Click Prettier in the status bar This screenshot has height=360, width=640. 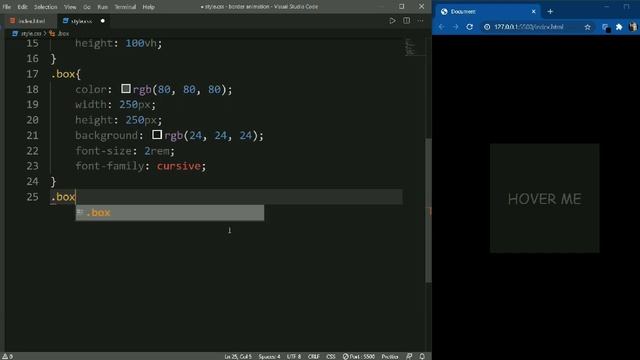[x=389, y=356]
